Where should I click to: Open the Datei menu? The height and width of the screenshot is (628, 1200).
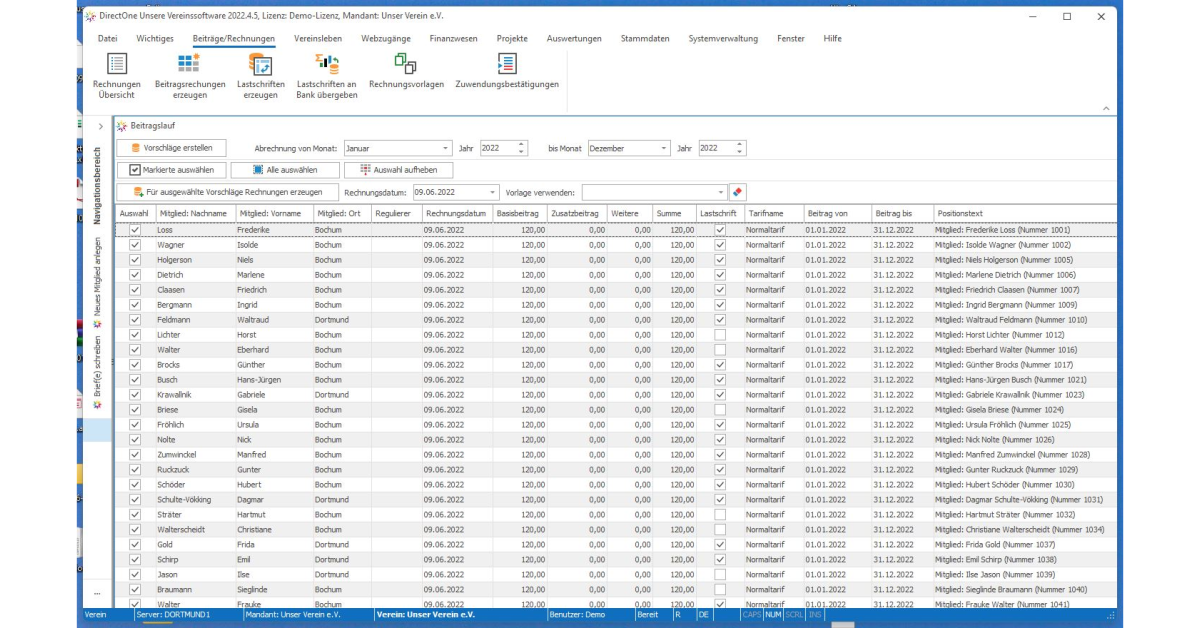pyautogui.click(x=107, y=38)
